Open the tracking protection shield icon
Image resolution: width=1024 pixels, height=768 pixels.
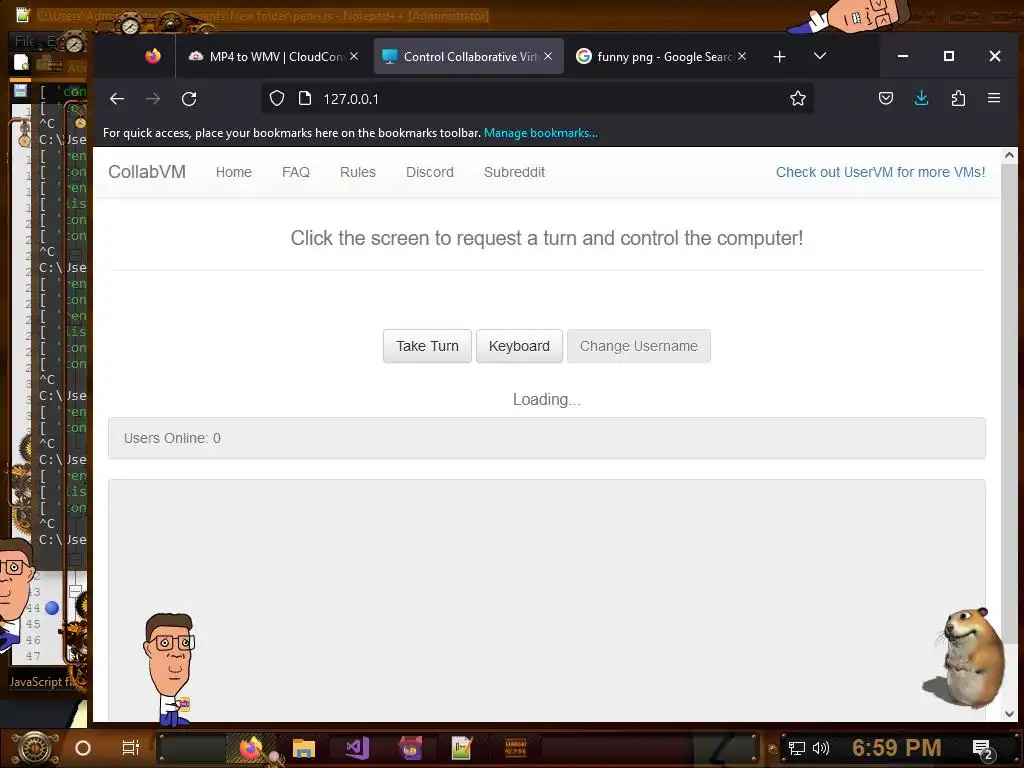(x=277, y=99)
